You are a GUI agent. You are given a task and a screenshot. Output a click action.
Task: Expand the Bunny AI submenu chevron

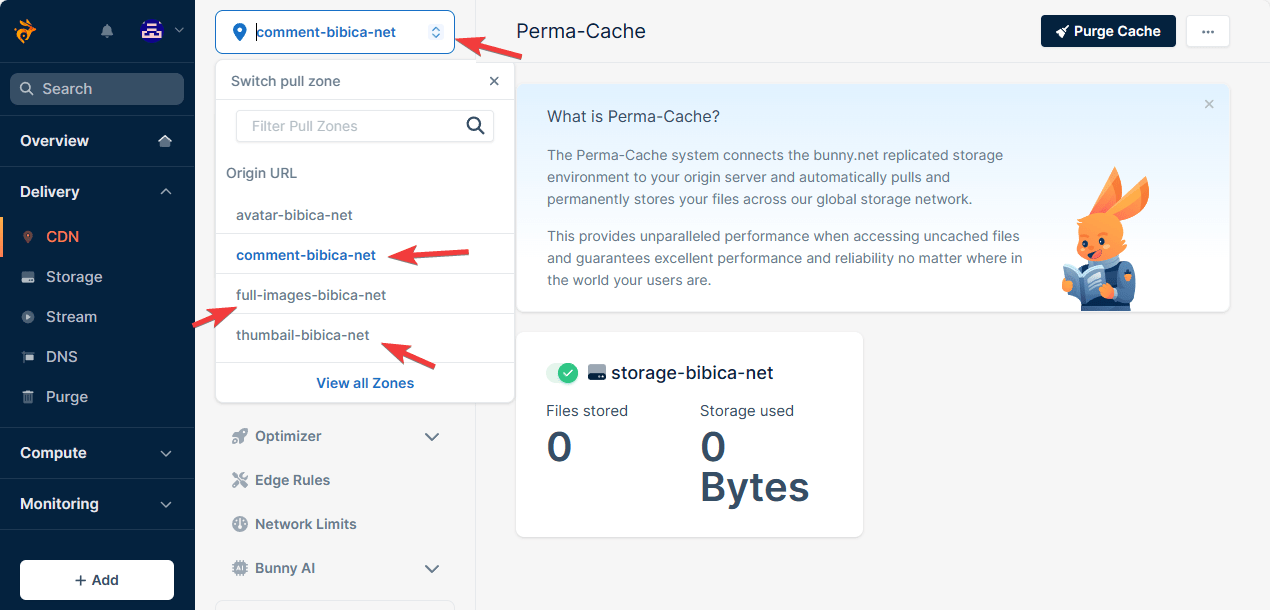(x=432, y=569)
